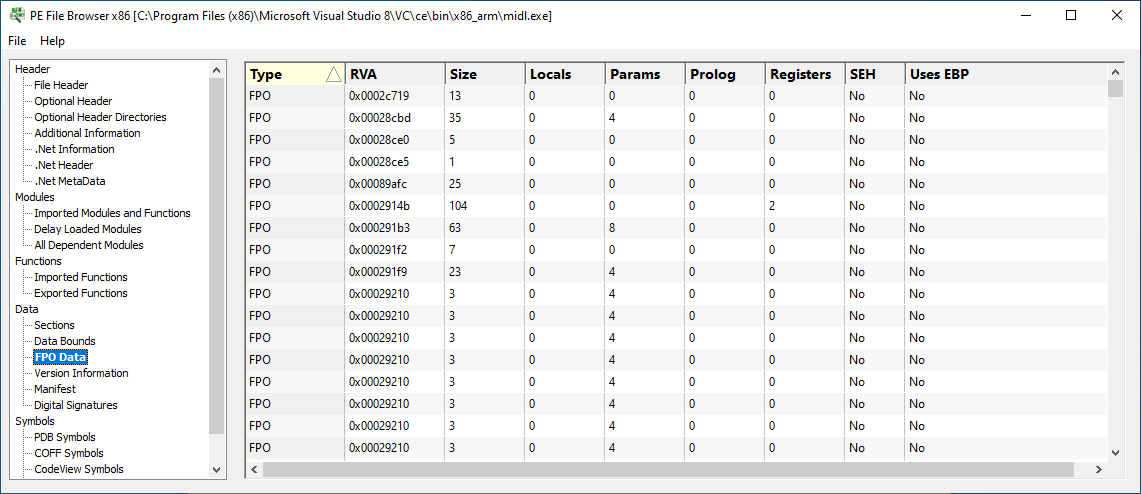The height and width of the screenshot is (494, 1141).
Task: Select the Functions root node
Action: pos(39,261)
